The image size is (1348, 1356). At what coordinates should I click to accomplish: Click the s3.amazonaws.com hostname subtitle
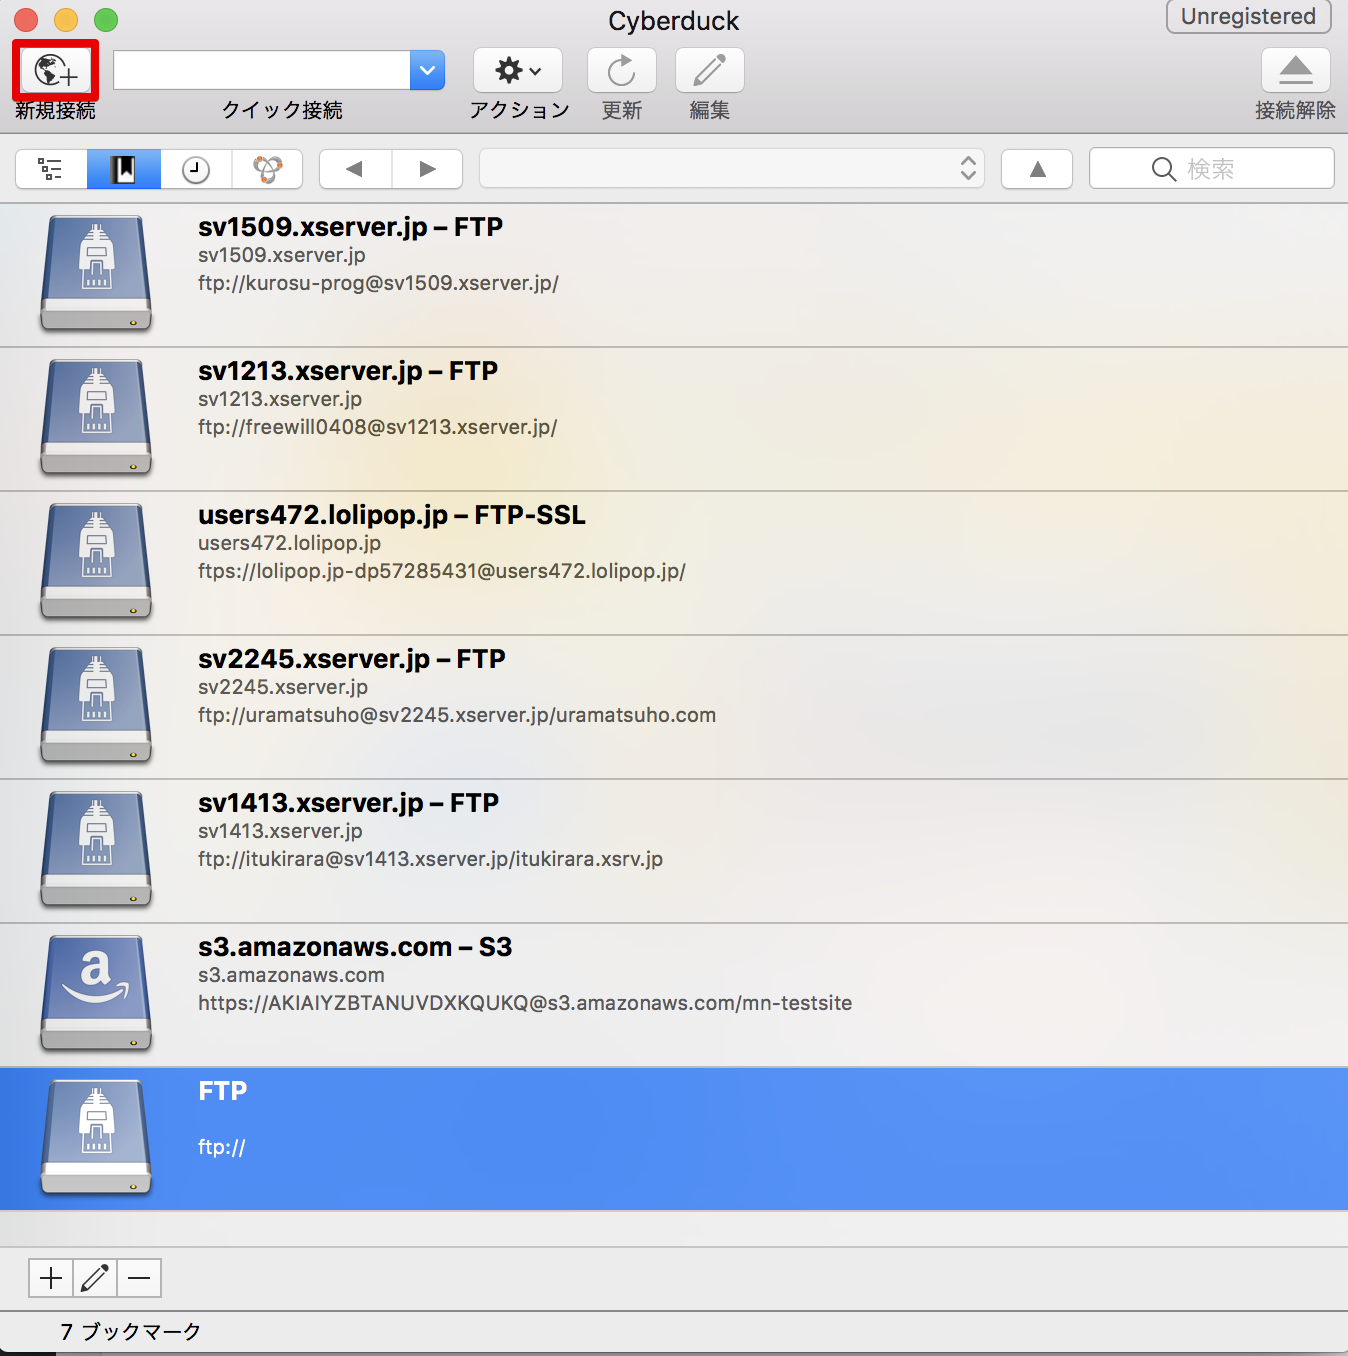pyautogui.click(x=291, y=975)
